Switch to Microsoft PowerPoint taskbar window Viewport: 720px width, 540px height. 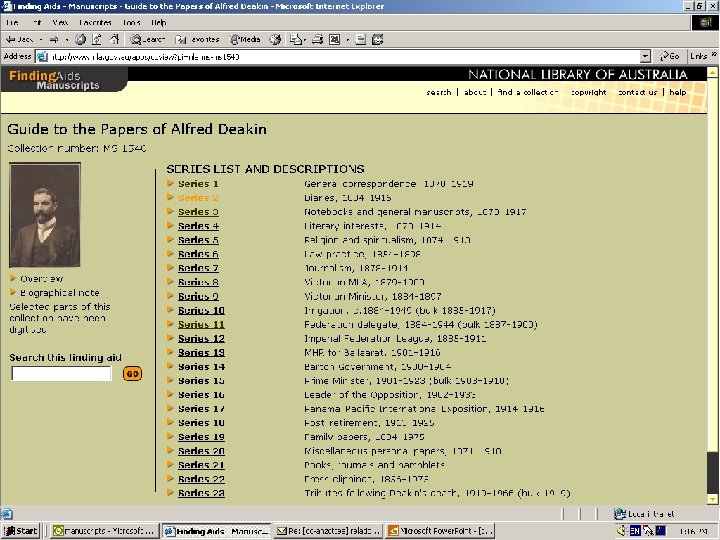tap(440, 531)
